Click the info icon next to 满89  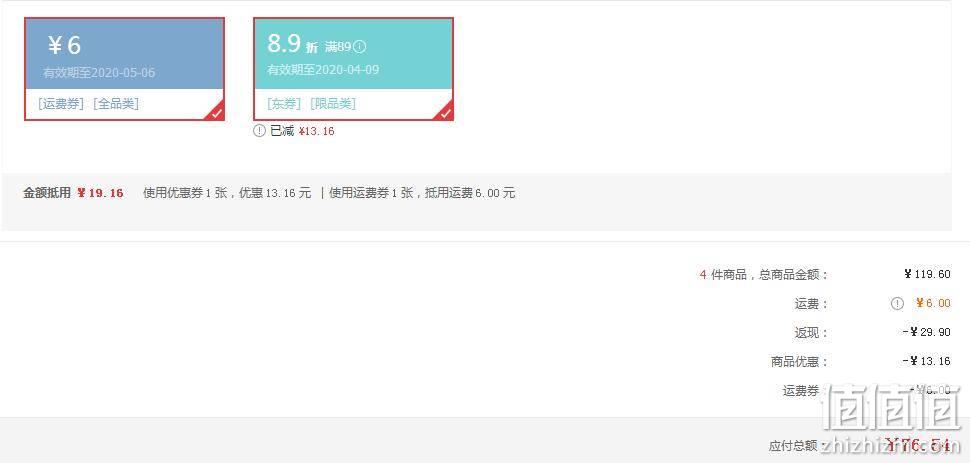pyautogui.click(x=359, y=46)
